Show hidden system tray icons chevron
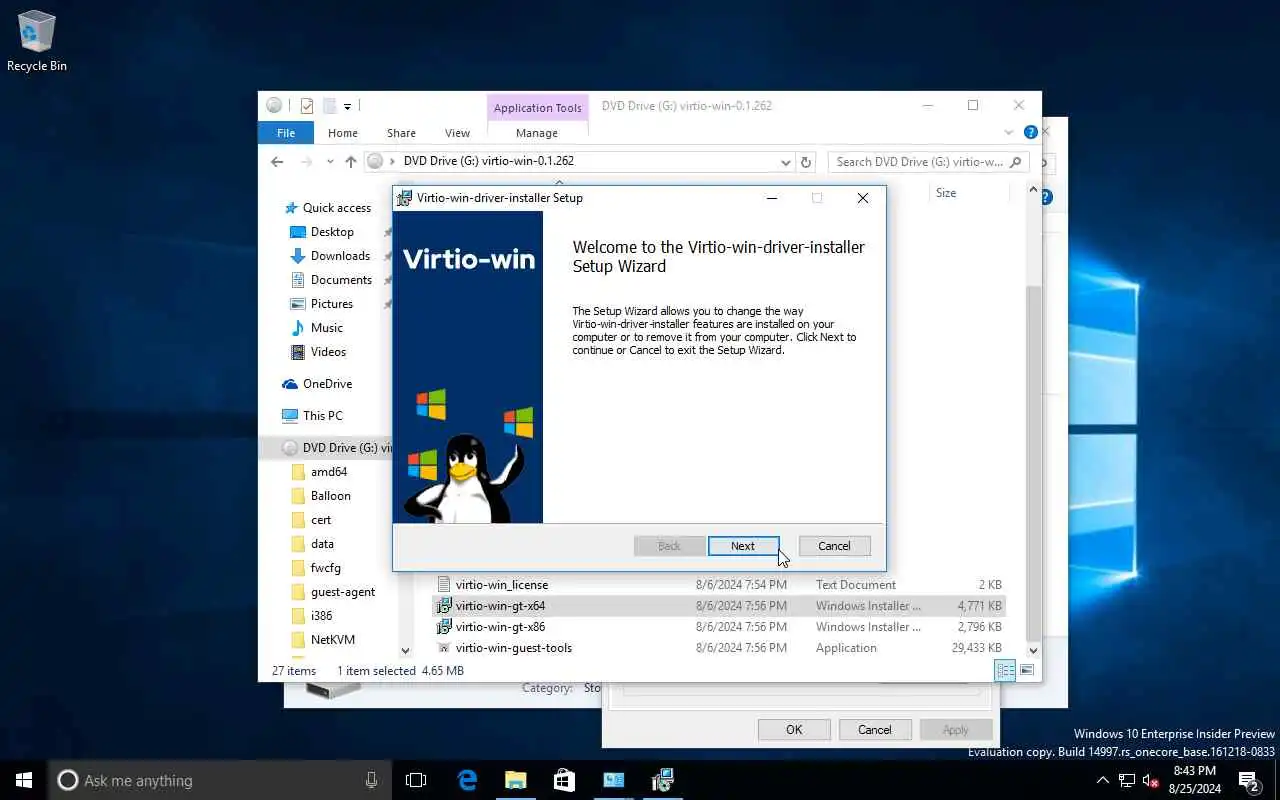The height and width of the screenshot is (800, 1280). (1102, 780)
